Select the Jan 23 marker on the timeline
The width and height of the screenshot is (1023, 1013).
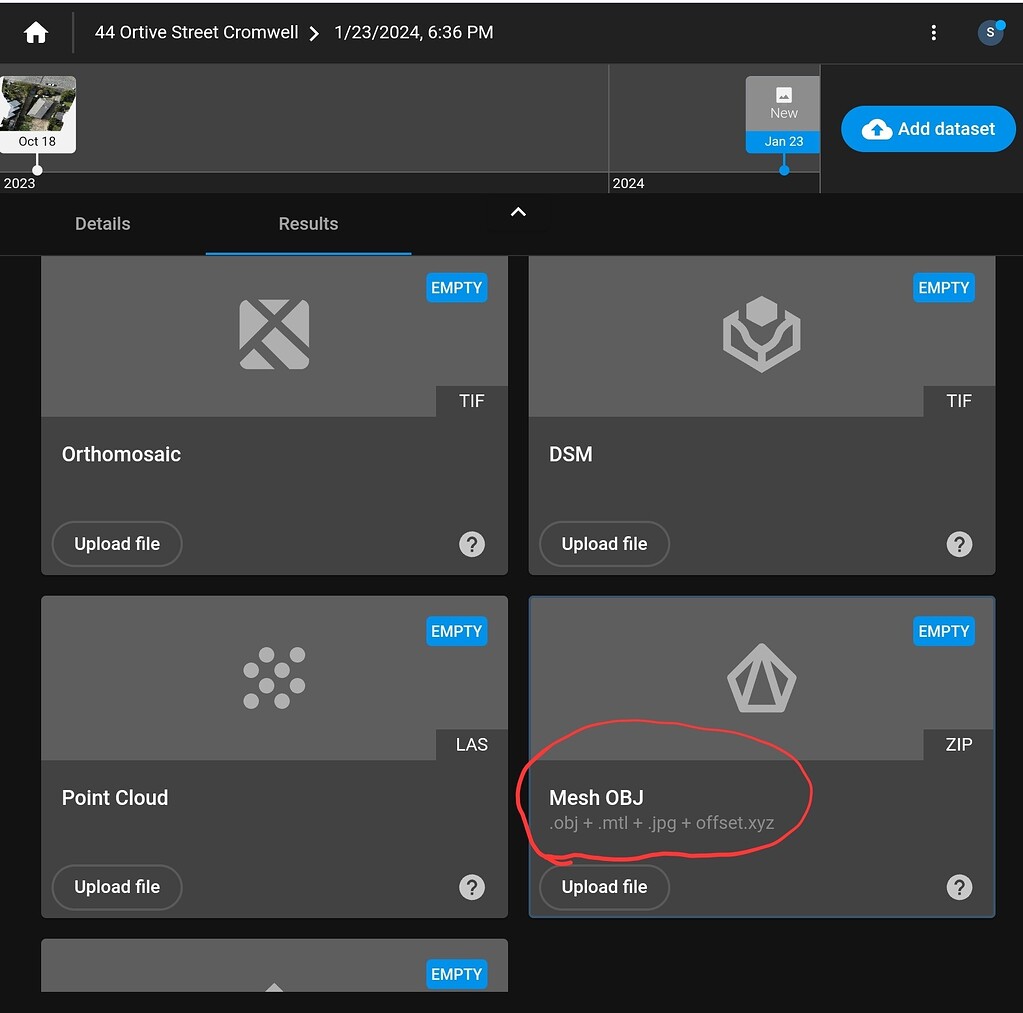tap(781, 141)
